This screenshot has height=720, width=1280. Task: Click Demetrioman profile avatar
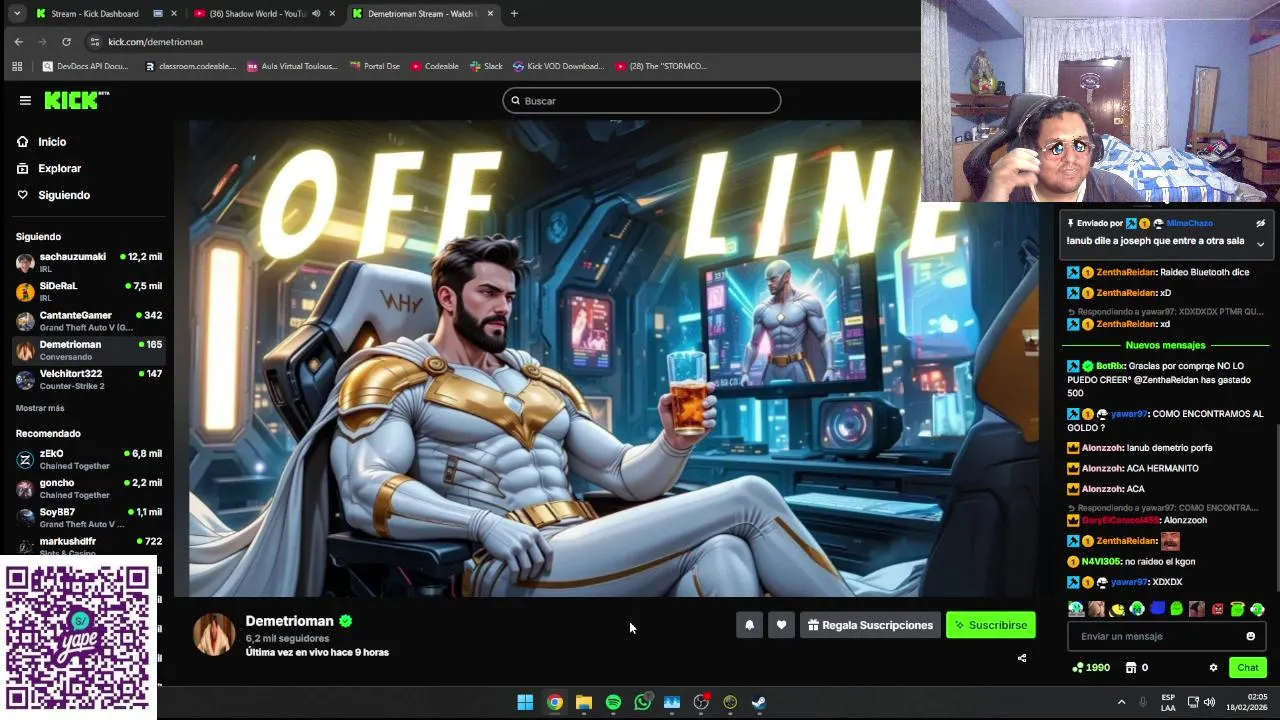pyautogui.click(x=214, y=634)
